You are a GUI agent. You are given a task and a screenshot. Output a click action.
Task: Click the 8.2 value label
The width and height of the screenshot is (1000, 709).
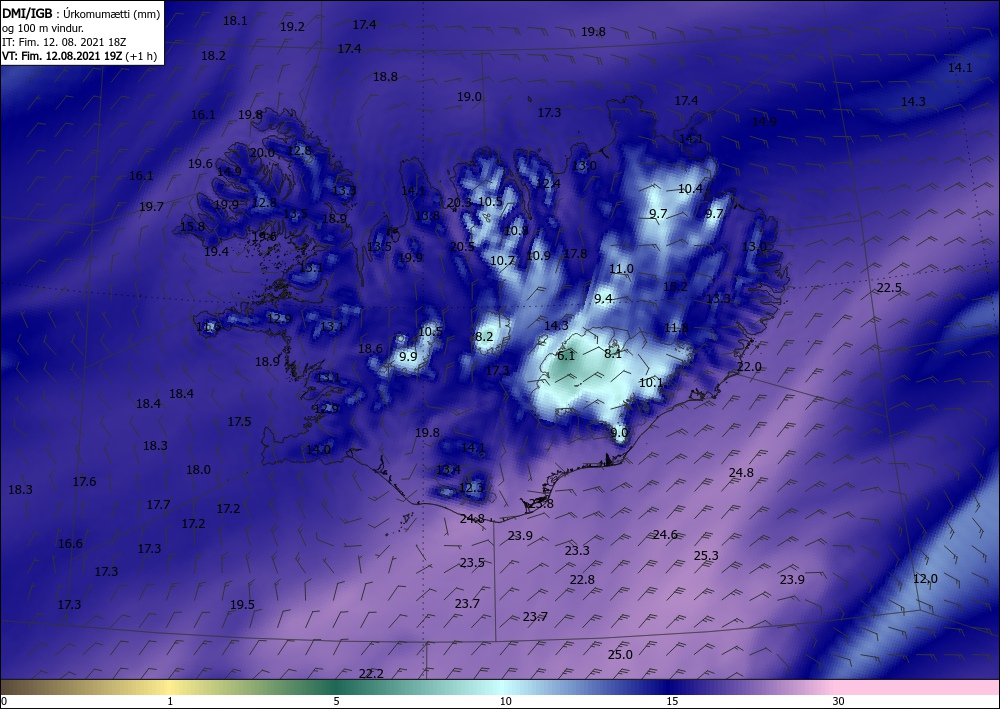[484, 336]
